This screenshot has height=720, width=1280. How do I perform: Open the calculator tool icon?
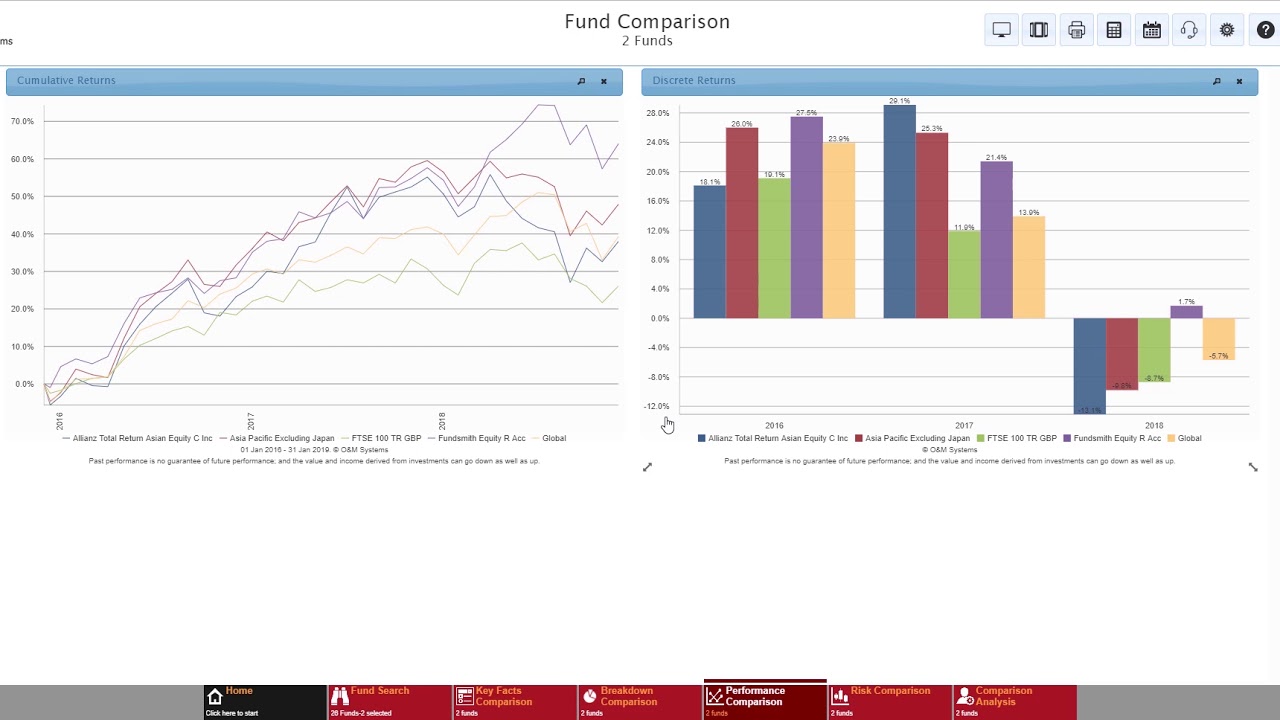pyautogui.click(x=1114, y=30)
